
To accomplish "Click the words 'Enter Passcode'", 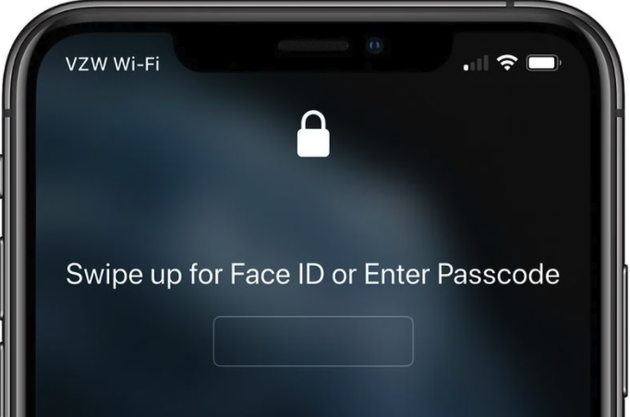I will [x=462, y=274].
